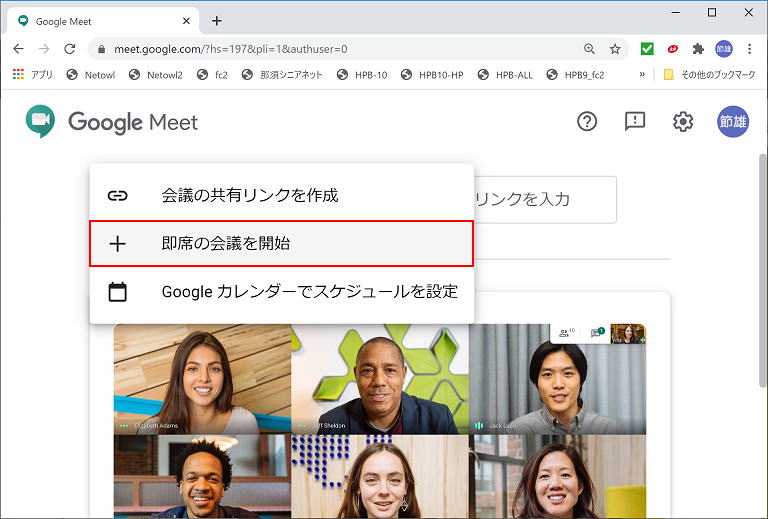Open the Netowl2 bookmark
The height and width of the screenshot is (519, 768).
click(156, 74)
